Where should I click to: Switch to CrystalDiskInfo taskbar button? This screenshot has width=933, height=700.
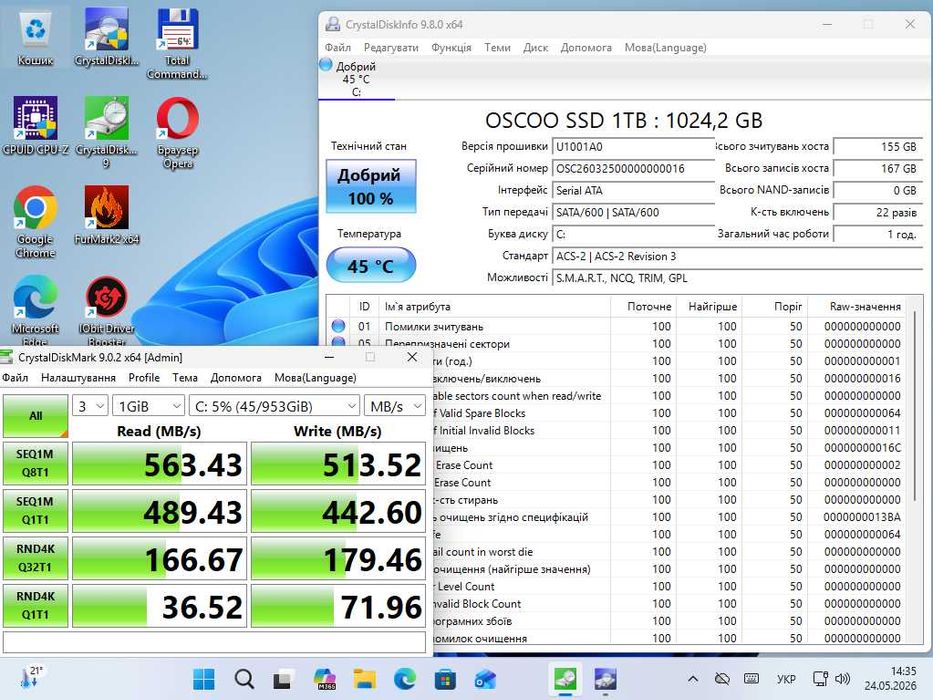605,679
